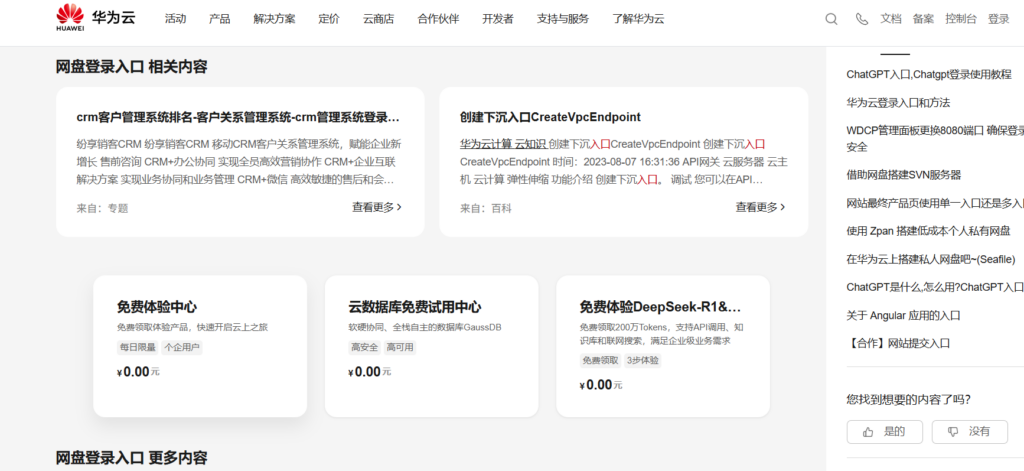Click 查看更多 on CreateVpcEndpoint card
The height and width of the screenshot is (471, 1024).
click(760, 207)
